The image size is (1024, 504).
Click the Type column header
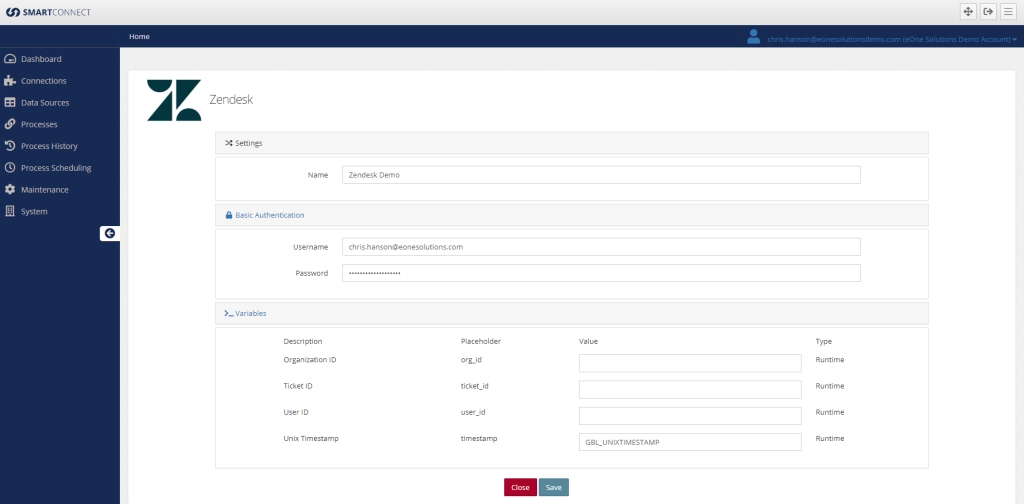point(824,341)
